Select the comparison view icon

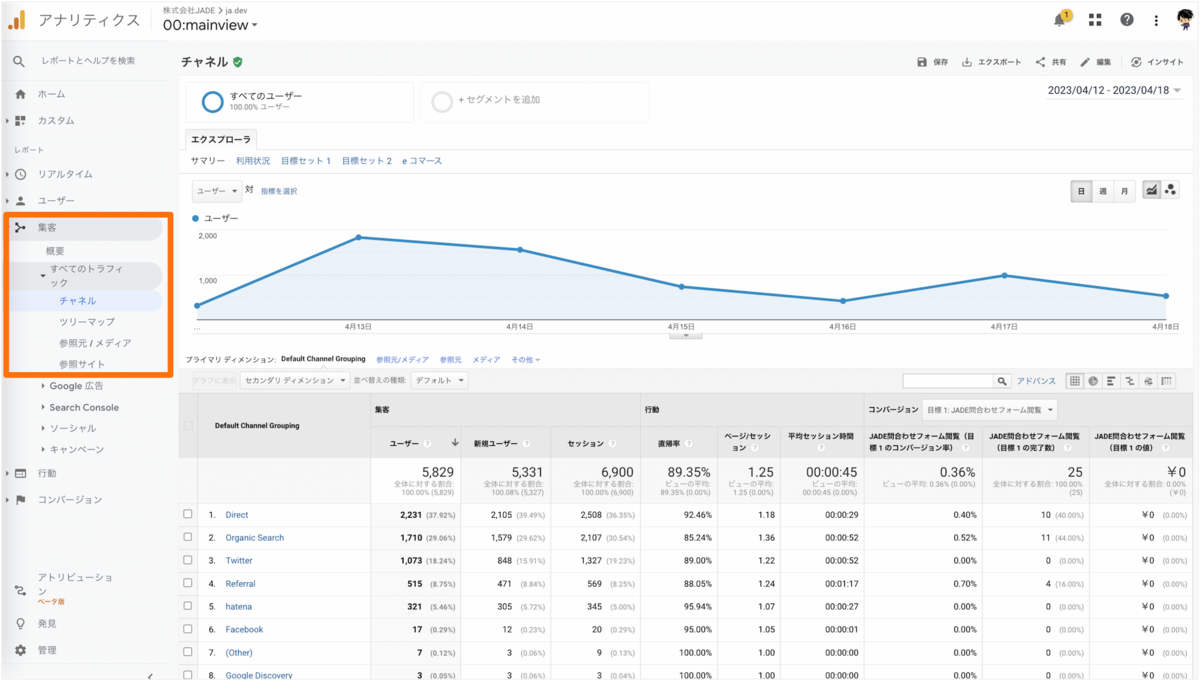pyautogui.click(x=1129, y=381)
